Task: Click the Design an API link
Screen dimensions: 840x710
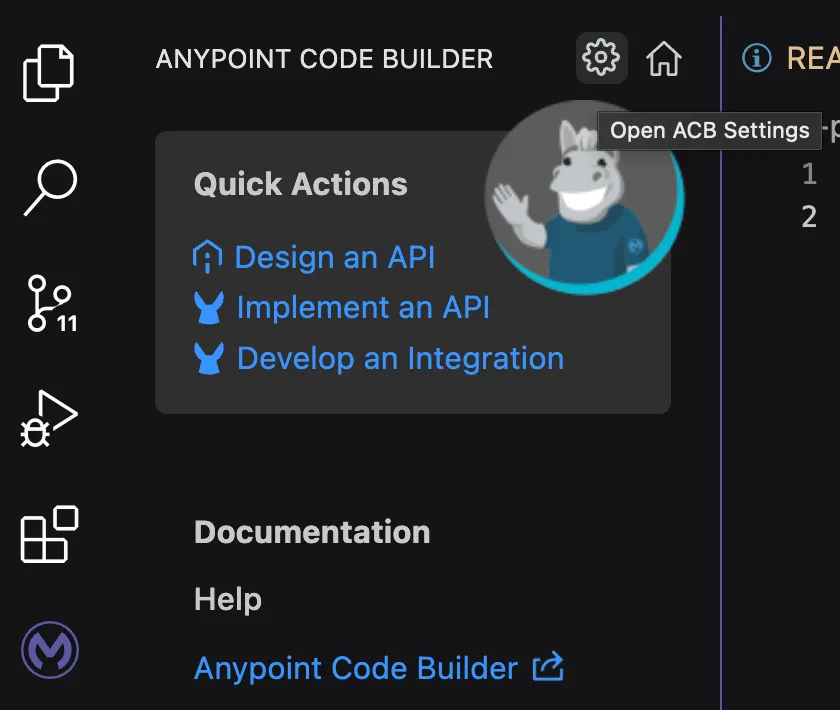Action: coord(335,257)
